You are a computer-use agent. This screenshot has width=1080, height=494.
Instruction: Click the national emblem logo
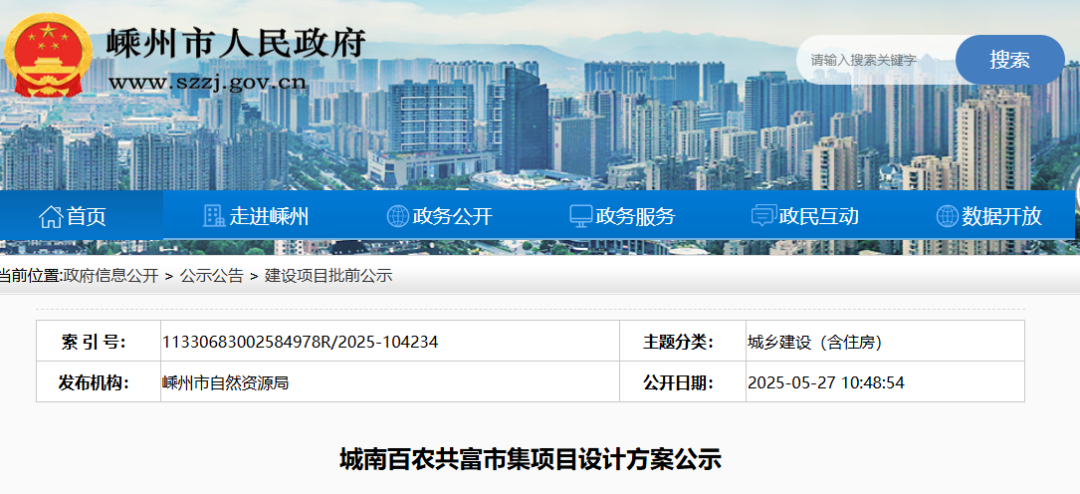point(48,52)
